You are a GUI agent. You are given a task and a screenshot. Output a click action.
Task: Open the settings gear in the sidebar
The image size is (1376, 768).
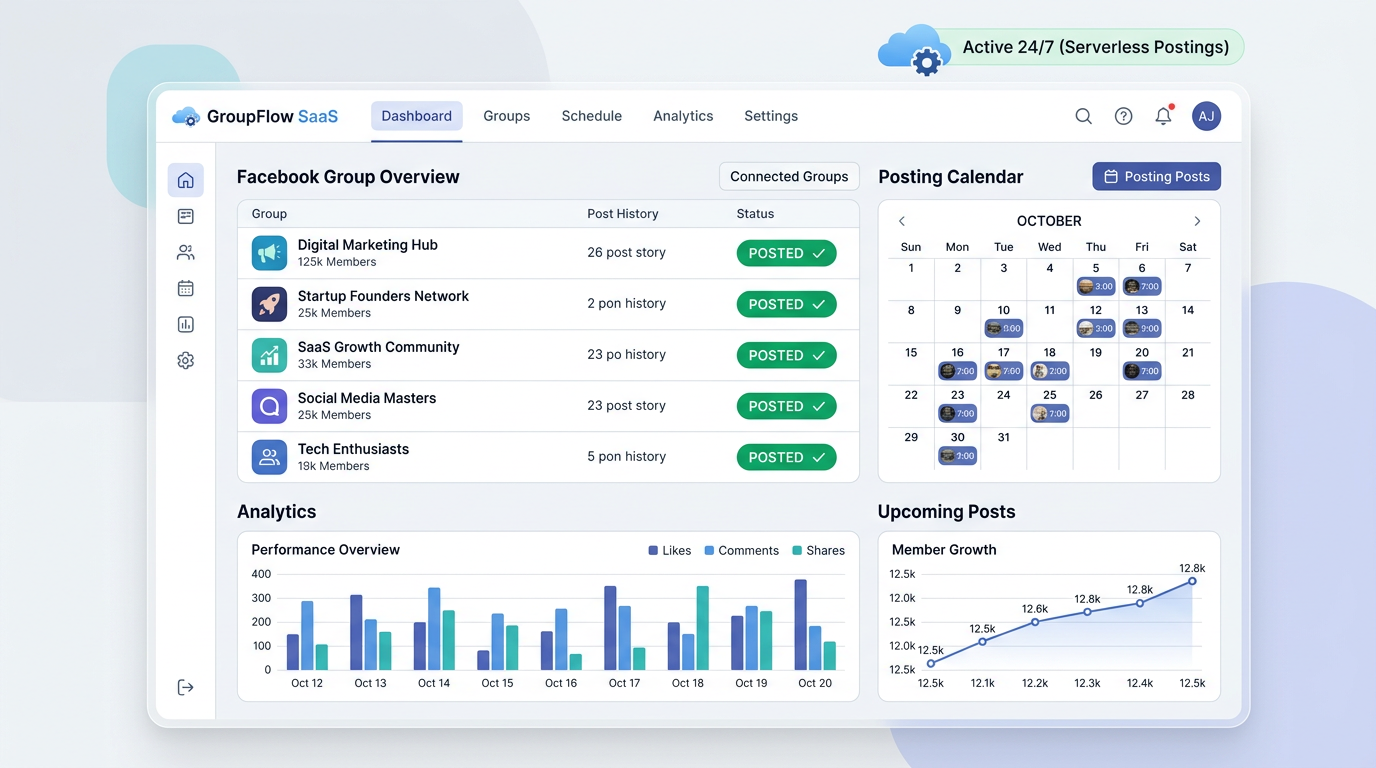pos(185,360)
